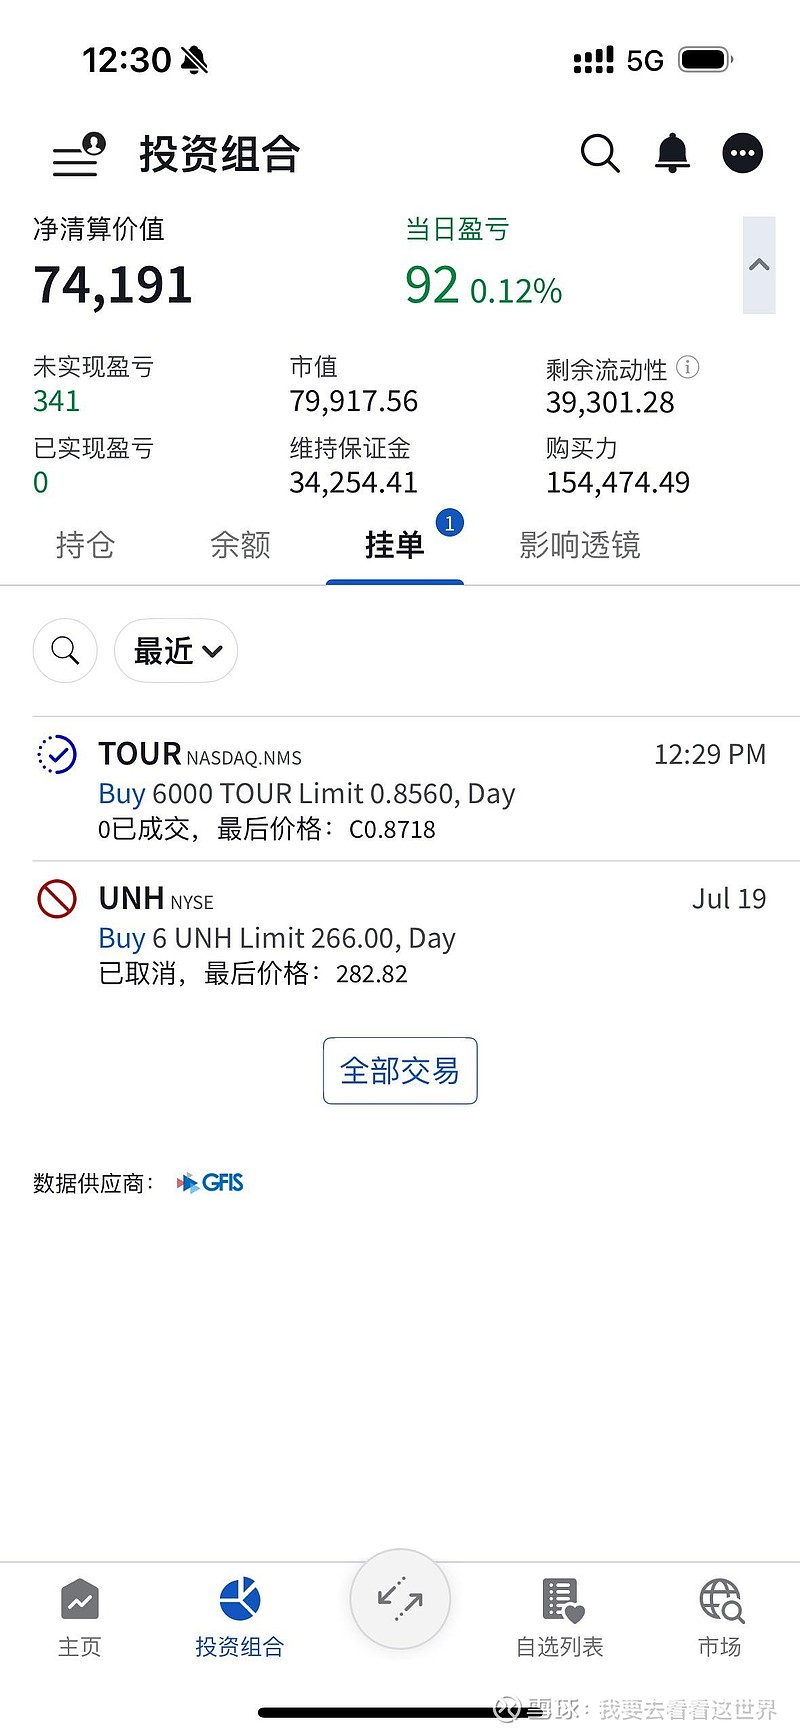The height and width of the screenshot is (1734, 800).
Task: Open the center trade arrows button
Action: click(400, 1599)
